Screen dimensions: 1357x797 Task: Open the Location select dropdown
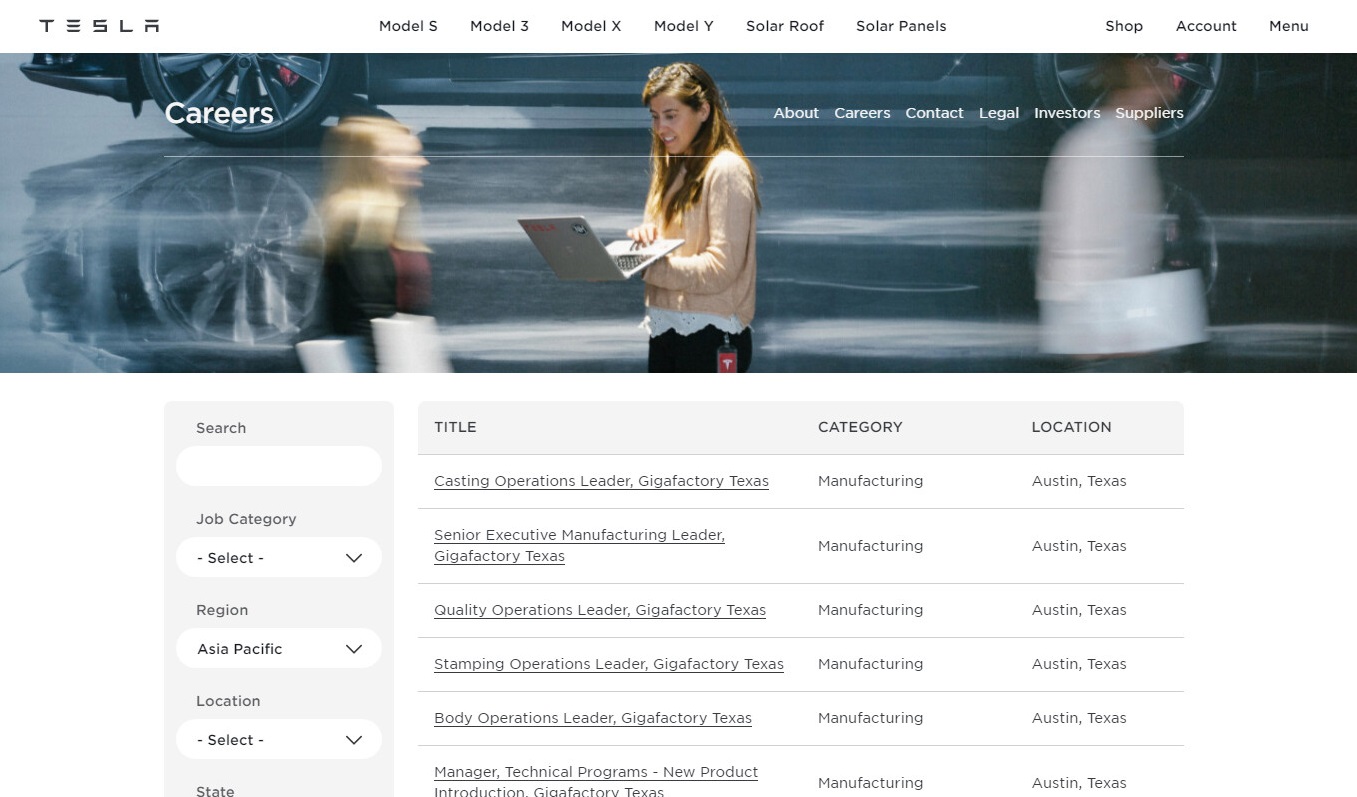[279, 740]
